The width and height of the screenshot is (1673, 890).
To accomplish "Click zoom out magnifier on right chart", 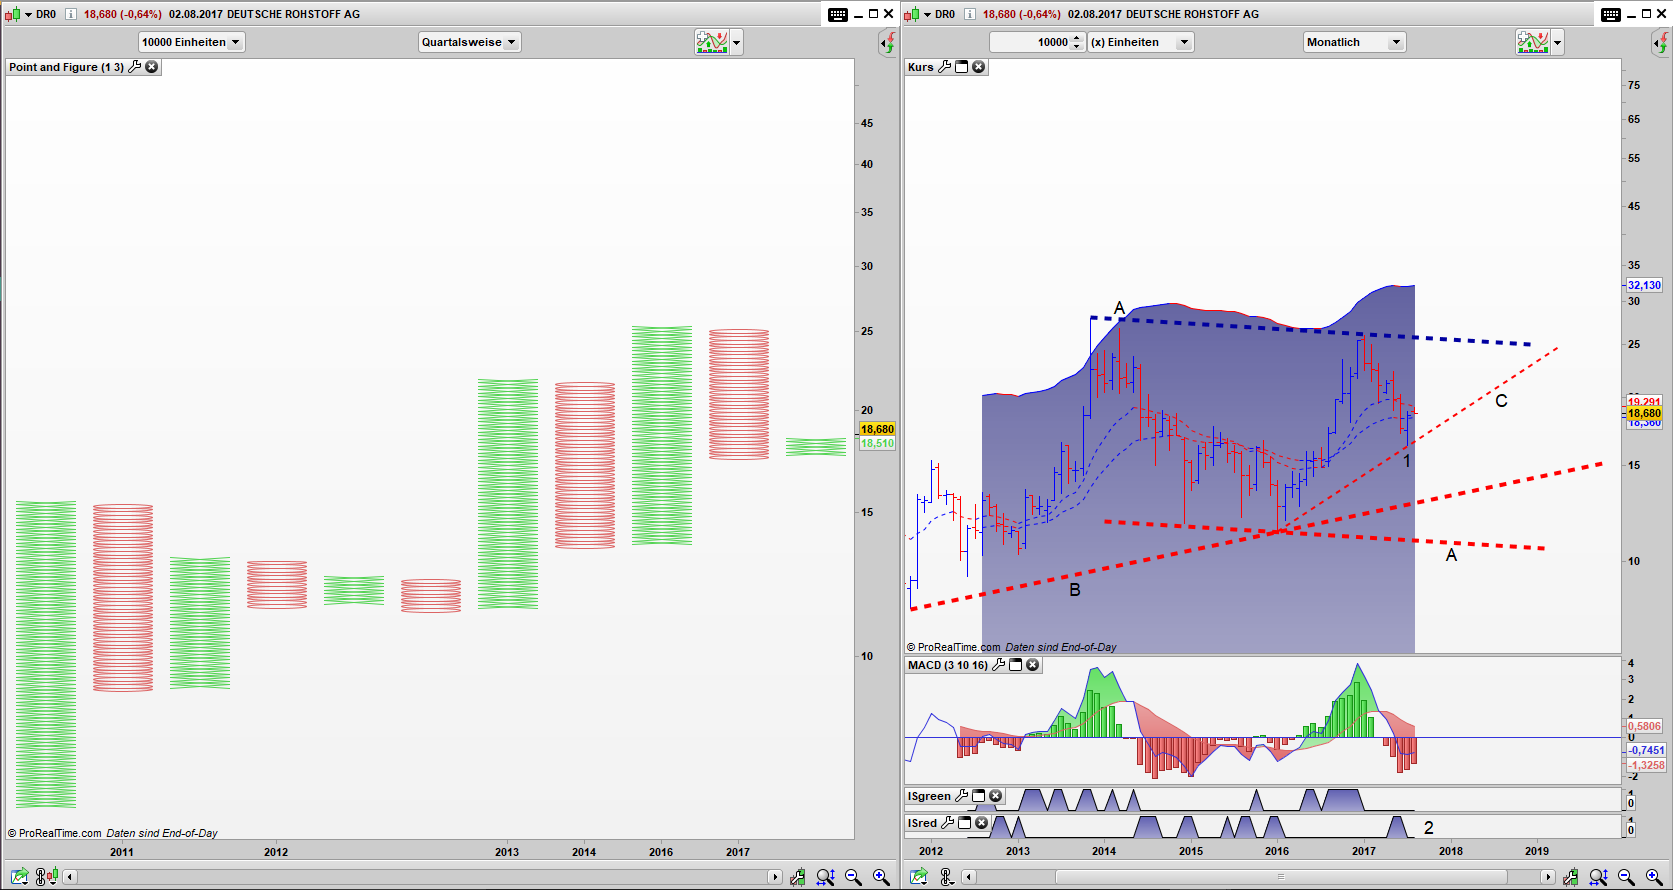I will click(x=1626, y=877).
